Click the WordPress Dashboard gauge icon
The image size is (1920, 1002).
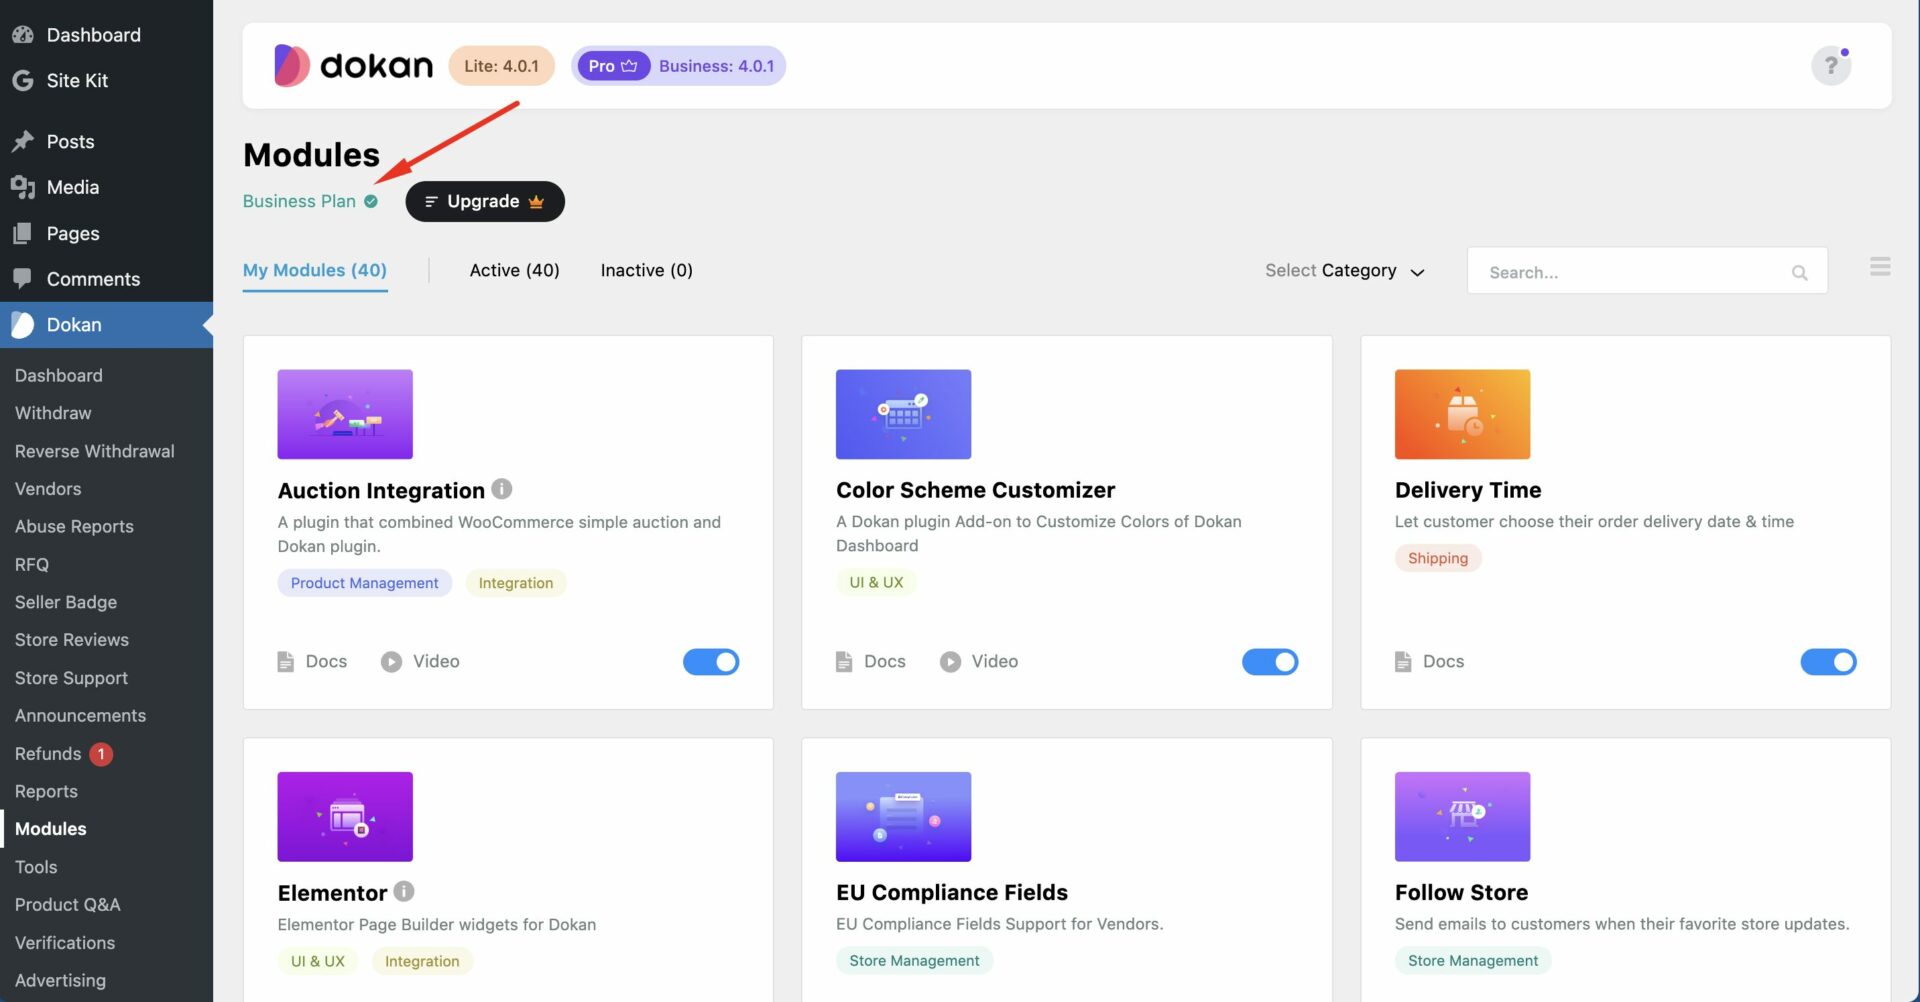[x=23, y=35]
